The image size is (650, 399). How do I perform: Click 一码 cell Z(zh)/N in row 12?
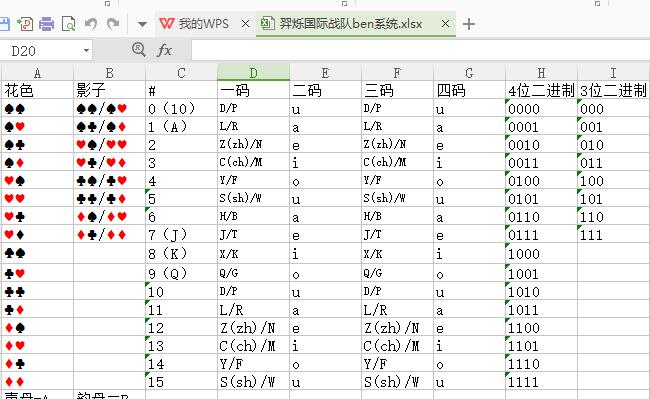[x=253, y=327]
